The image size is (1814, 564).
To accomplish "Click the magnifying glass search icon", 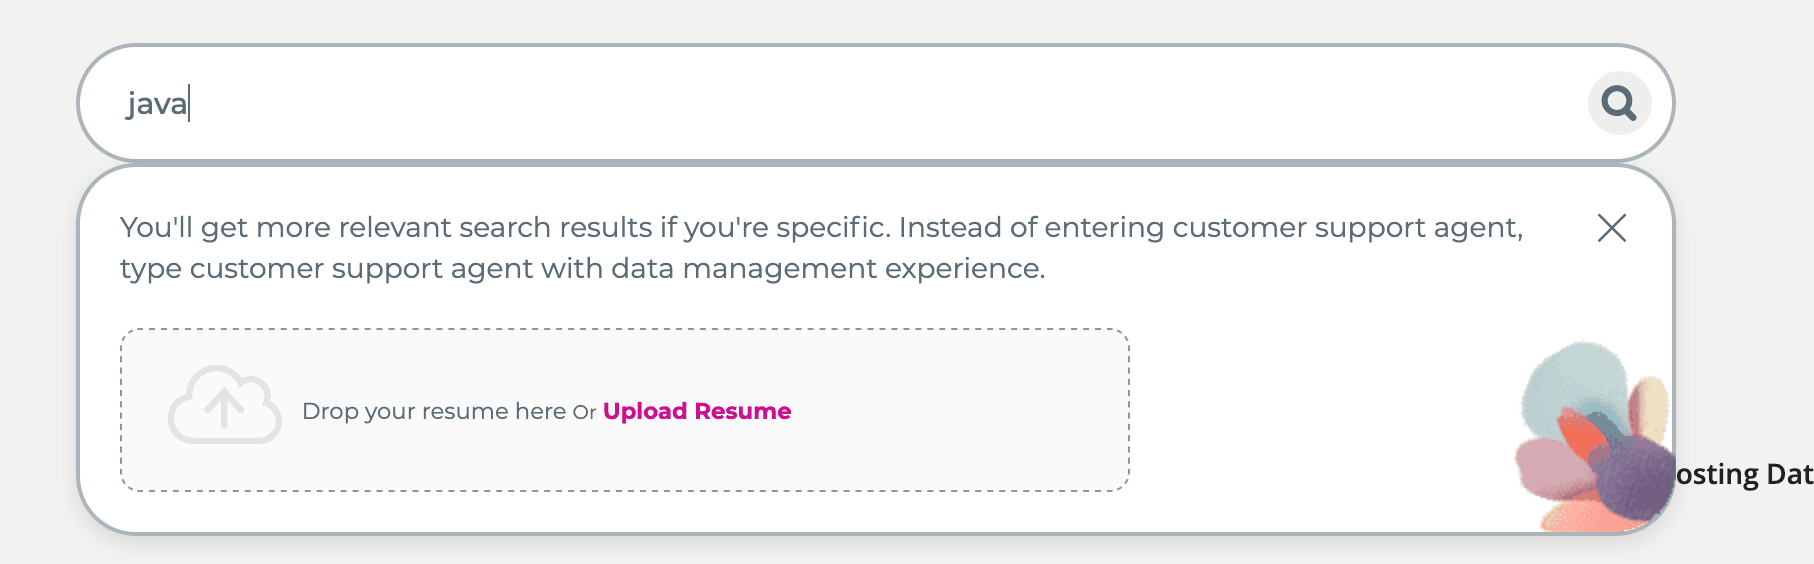I will click(1619, 102).
